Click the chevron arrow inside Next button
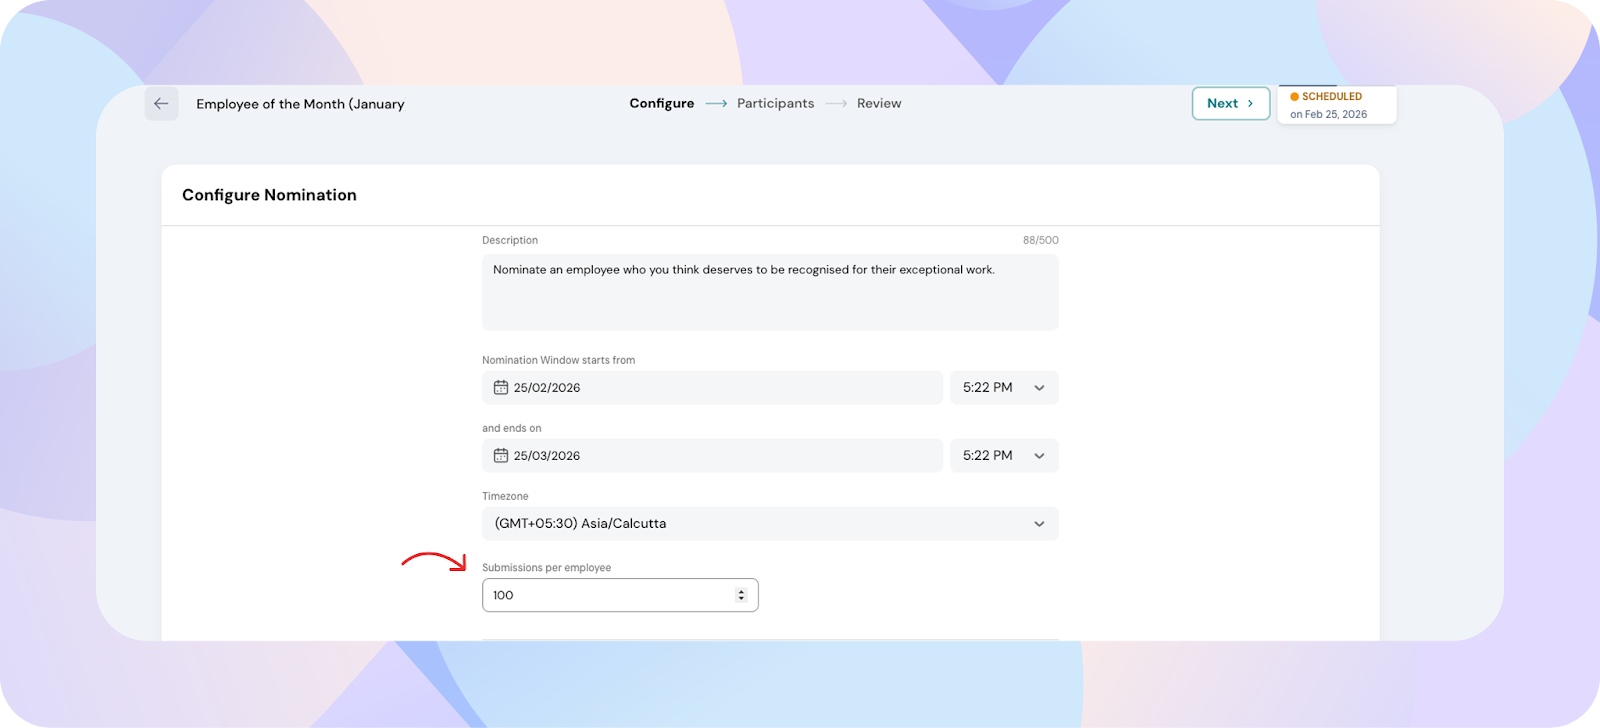This screenshot has width=1600, height=728. pyautogui.click(x=1250, y=104)
